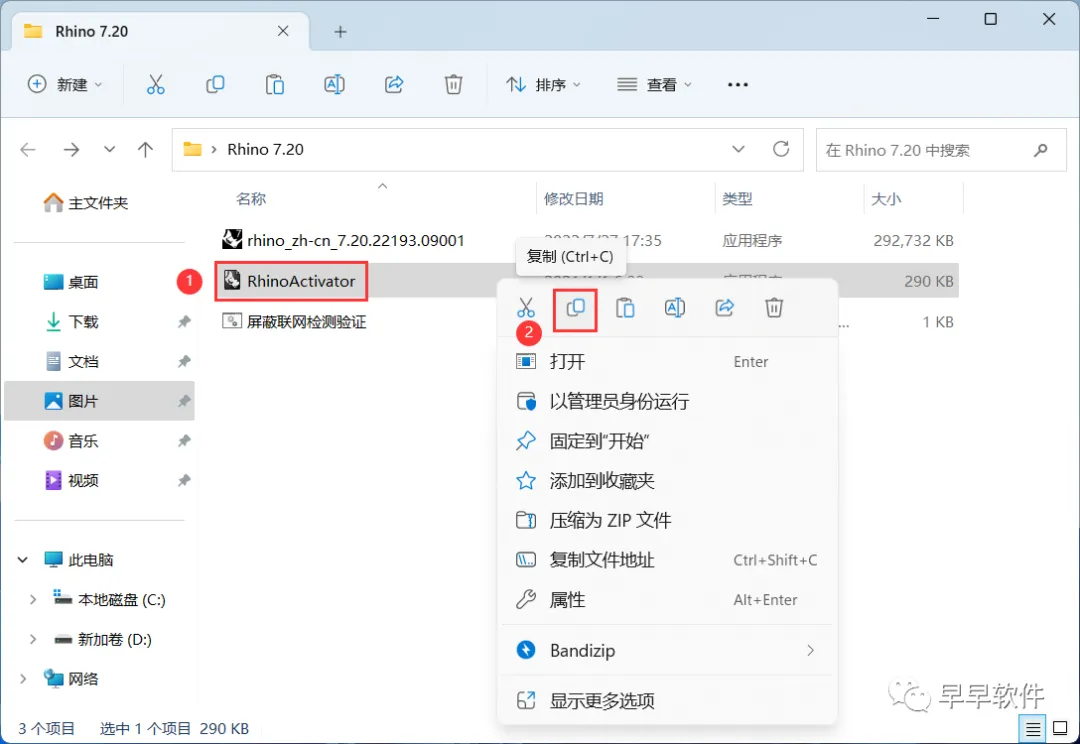Viewport: 1080px width, 744px height.
Task: Sort by the 大小 column header
Action: pyautogui.click(x=886, y=199)
